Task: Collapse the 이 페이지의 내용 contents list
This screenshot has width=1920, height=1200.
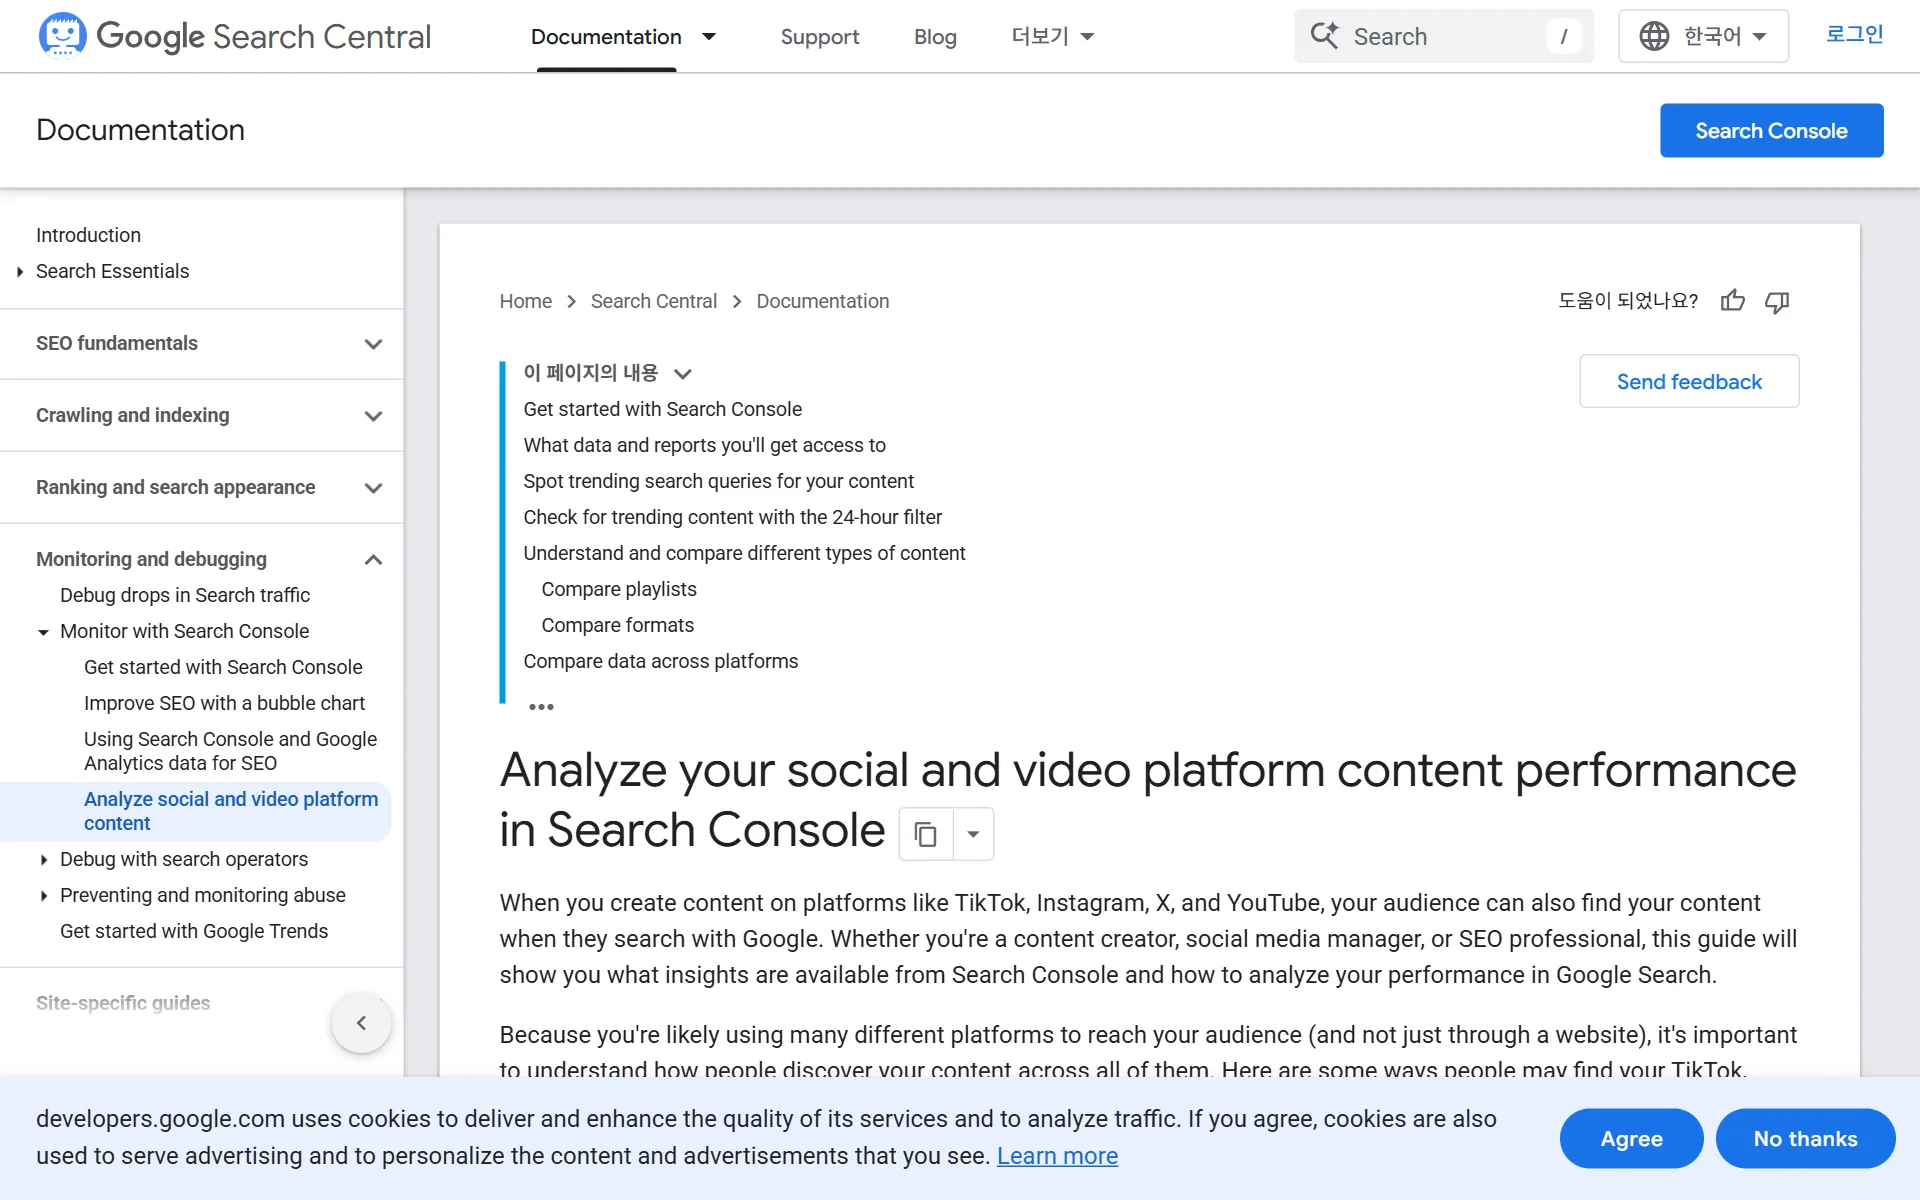Action: 683,374
